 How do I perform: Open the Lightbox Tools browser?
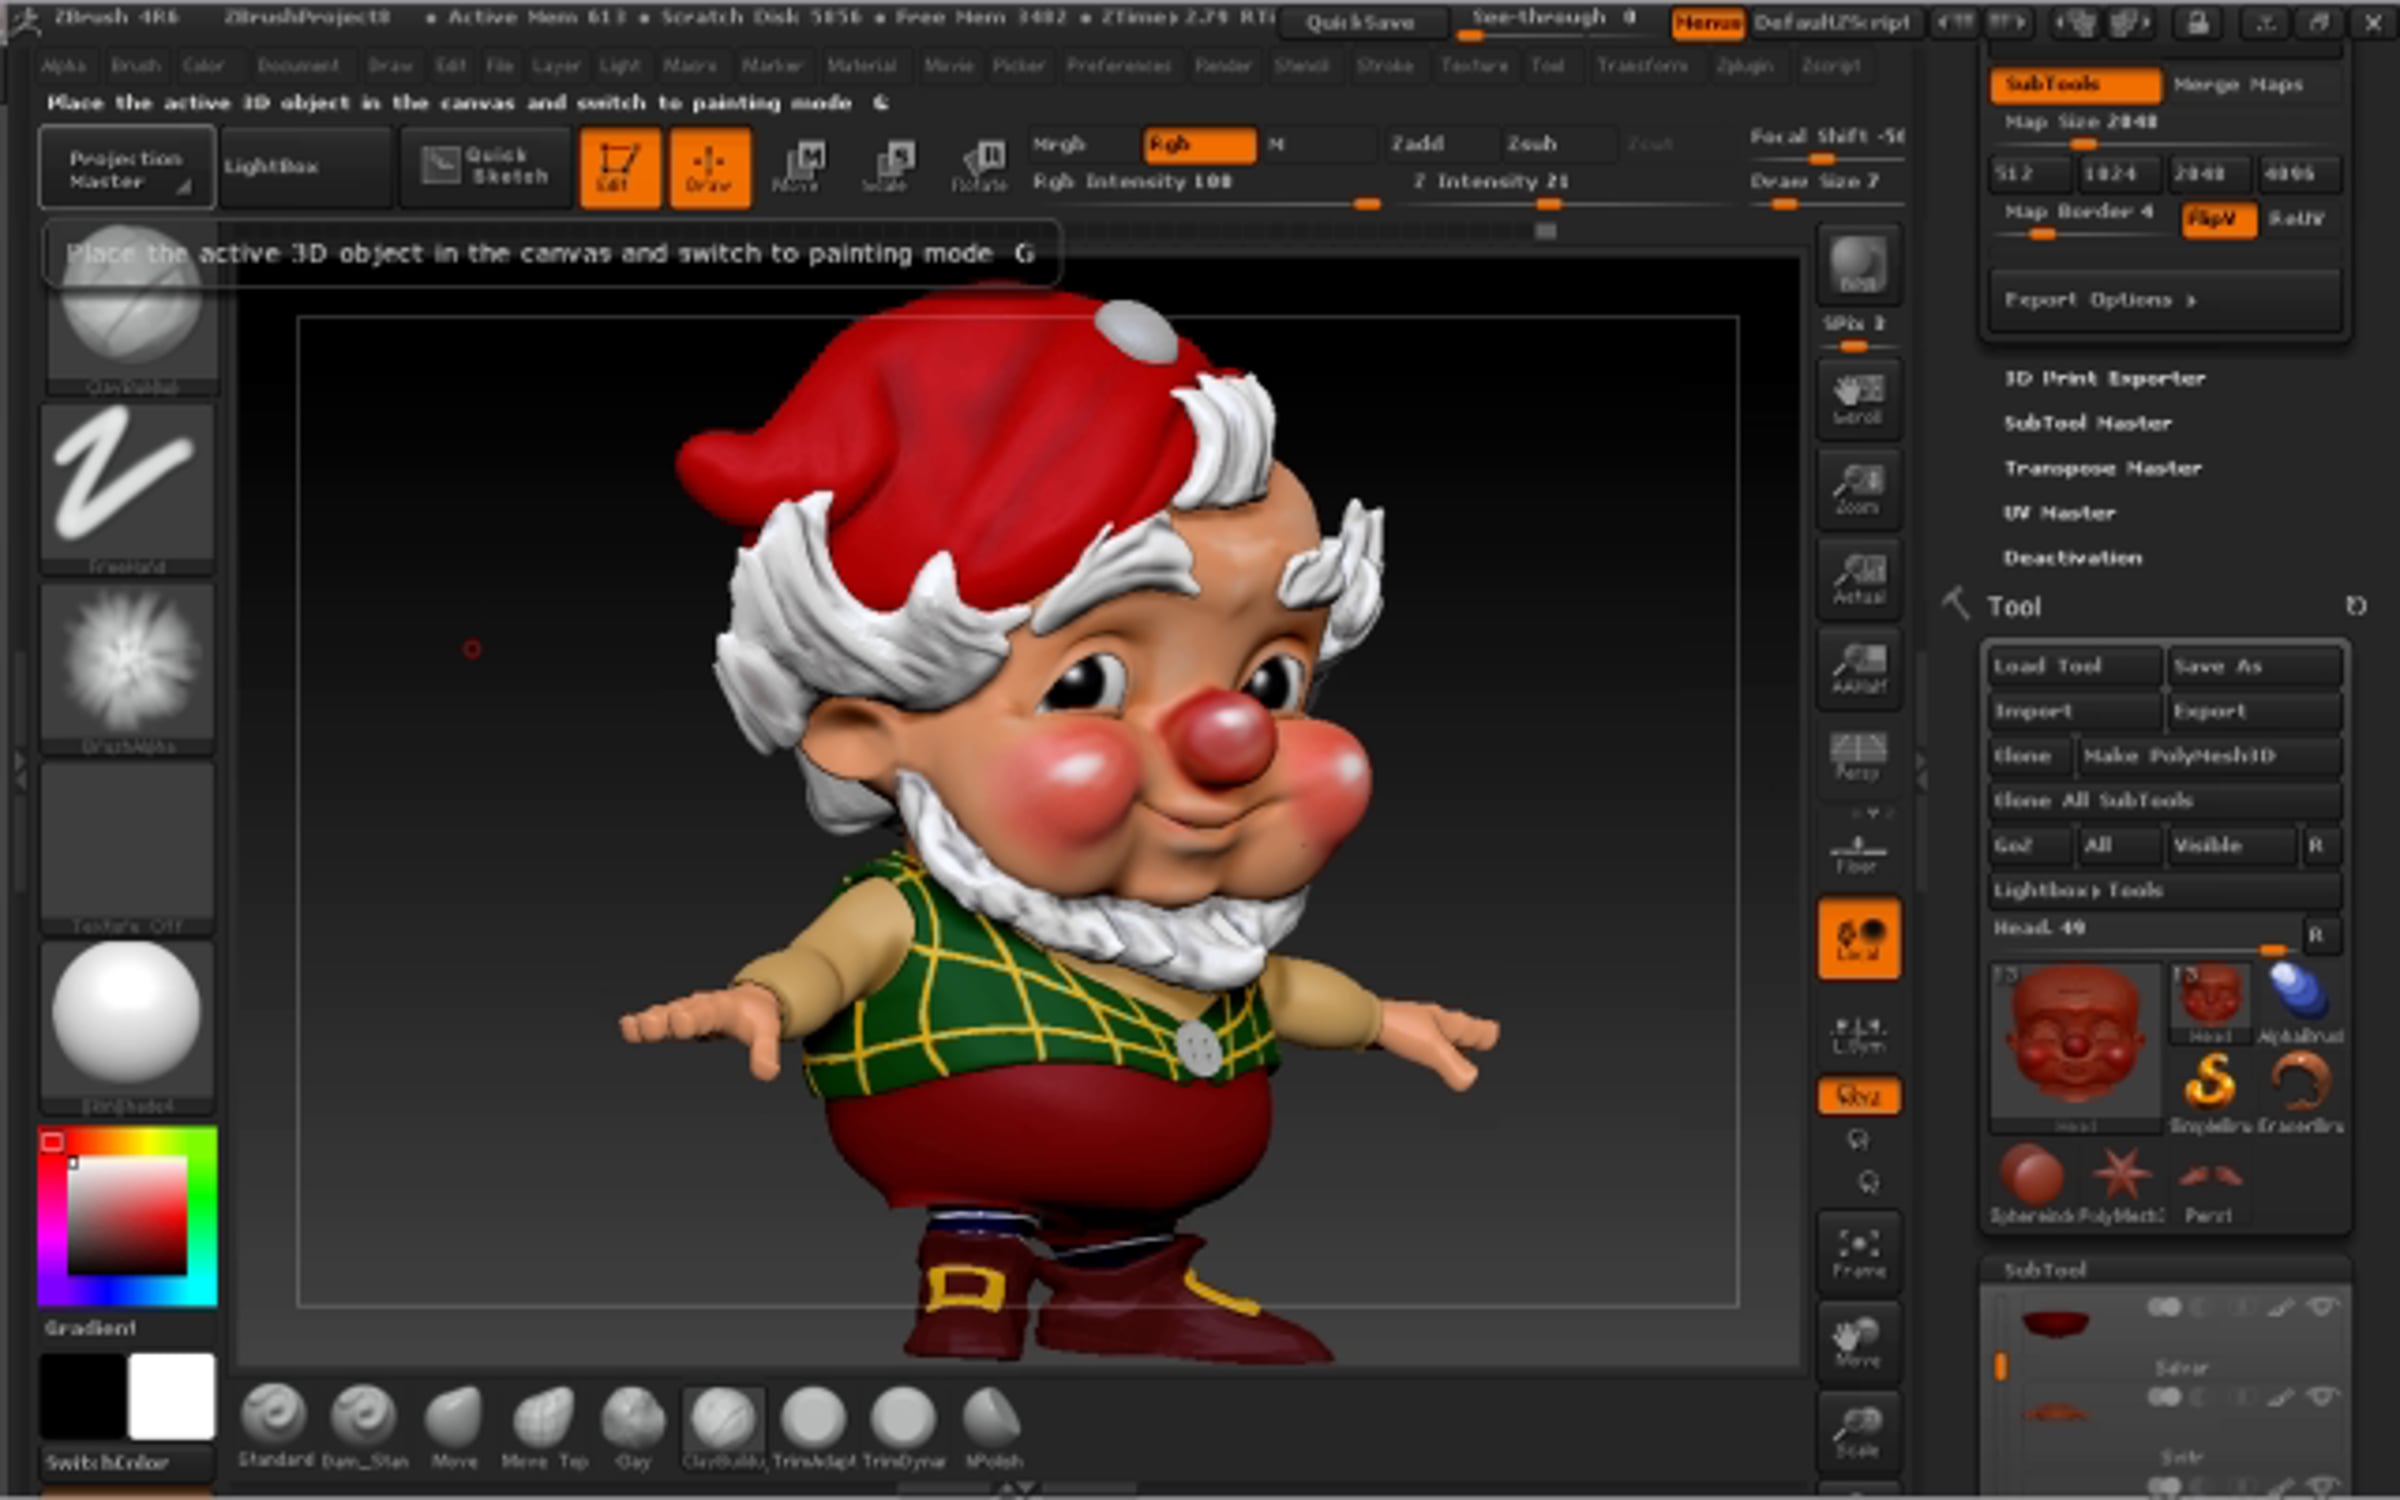pyautogui.click(x=2164, y=890)
